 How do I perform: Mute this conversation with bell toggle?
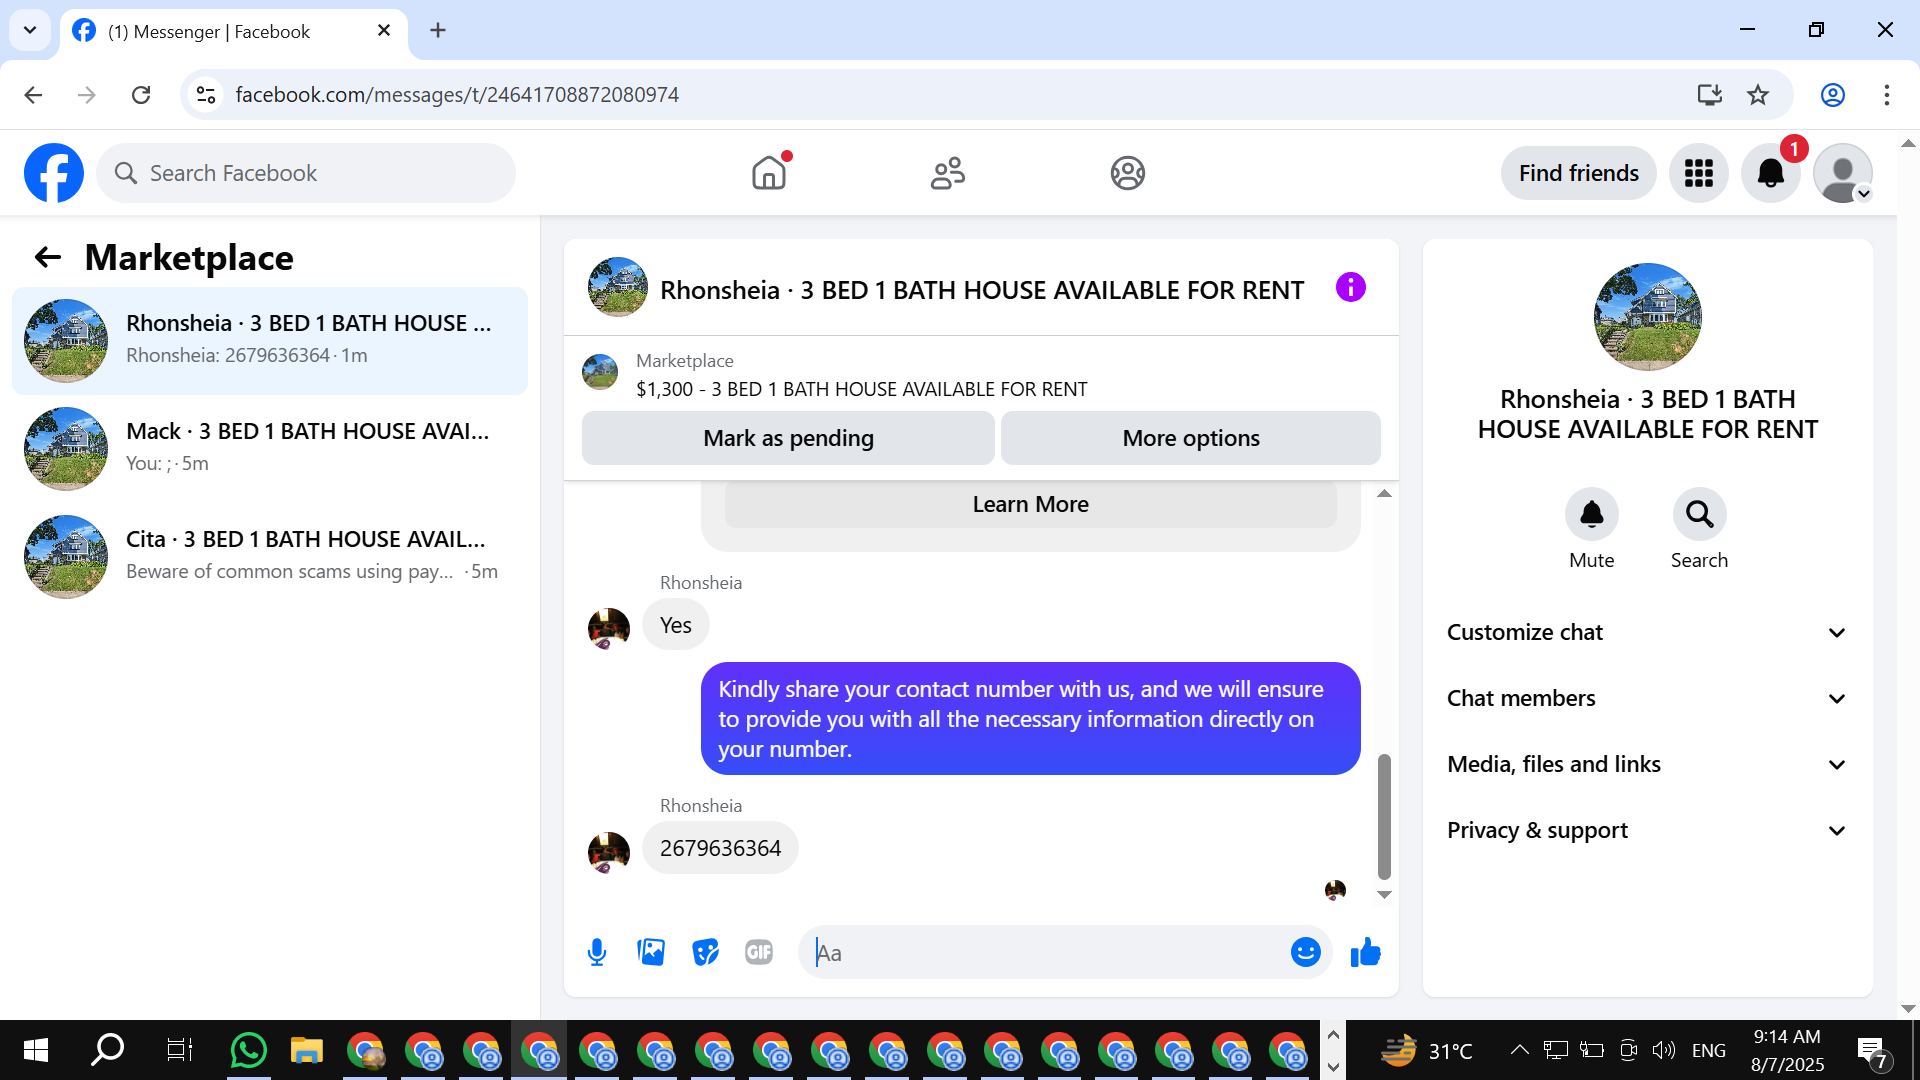tap(1591, 514)
